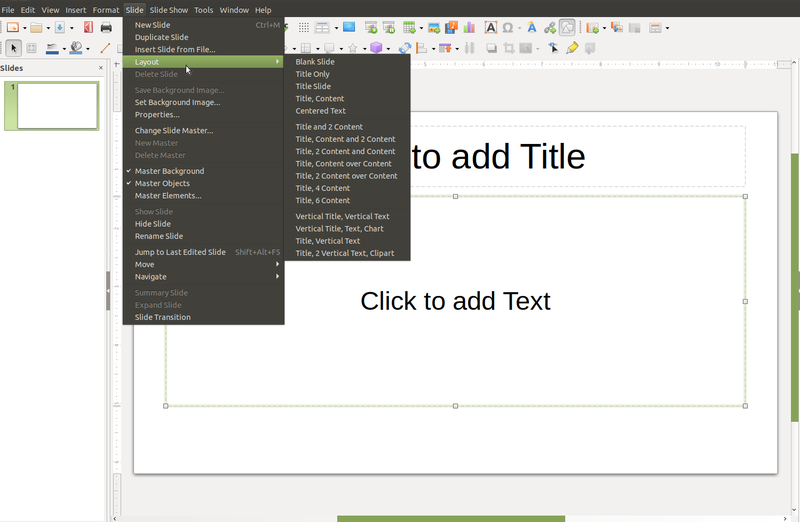
Task: Open the Insert Table dropdown arrow
Action: pos(421,28)
